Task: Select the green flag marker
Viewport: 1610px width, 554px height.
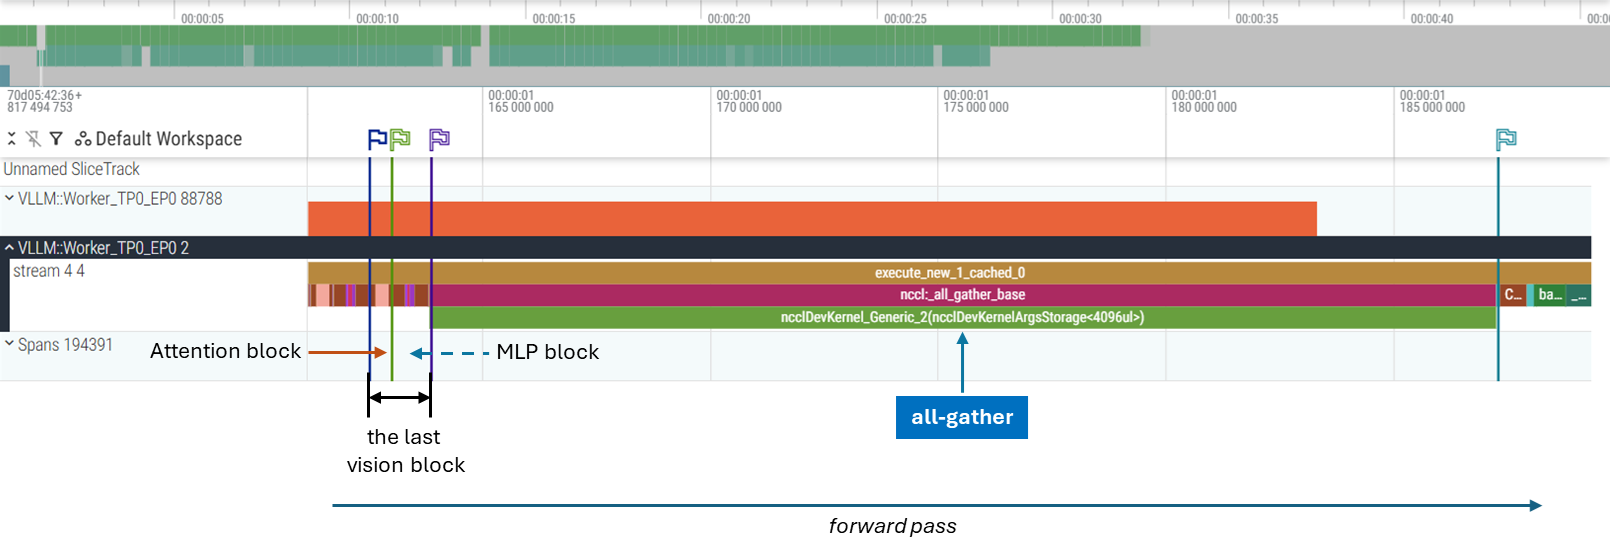Action: 400,139
